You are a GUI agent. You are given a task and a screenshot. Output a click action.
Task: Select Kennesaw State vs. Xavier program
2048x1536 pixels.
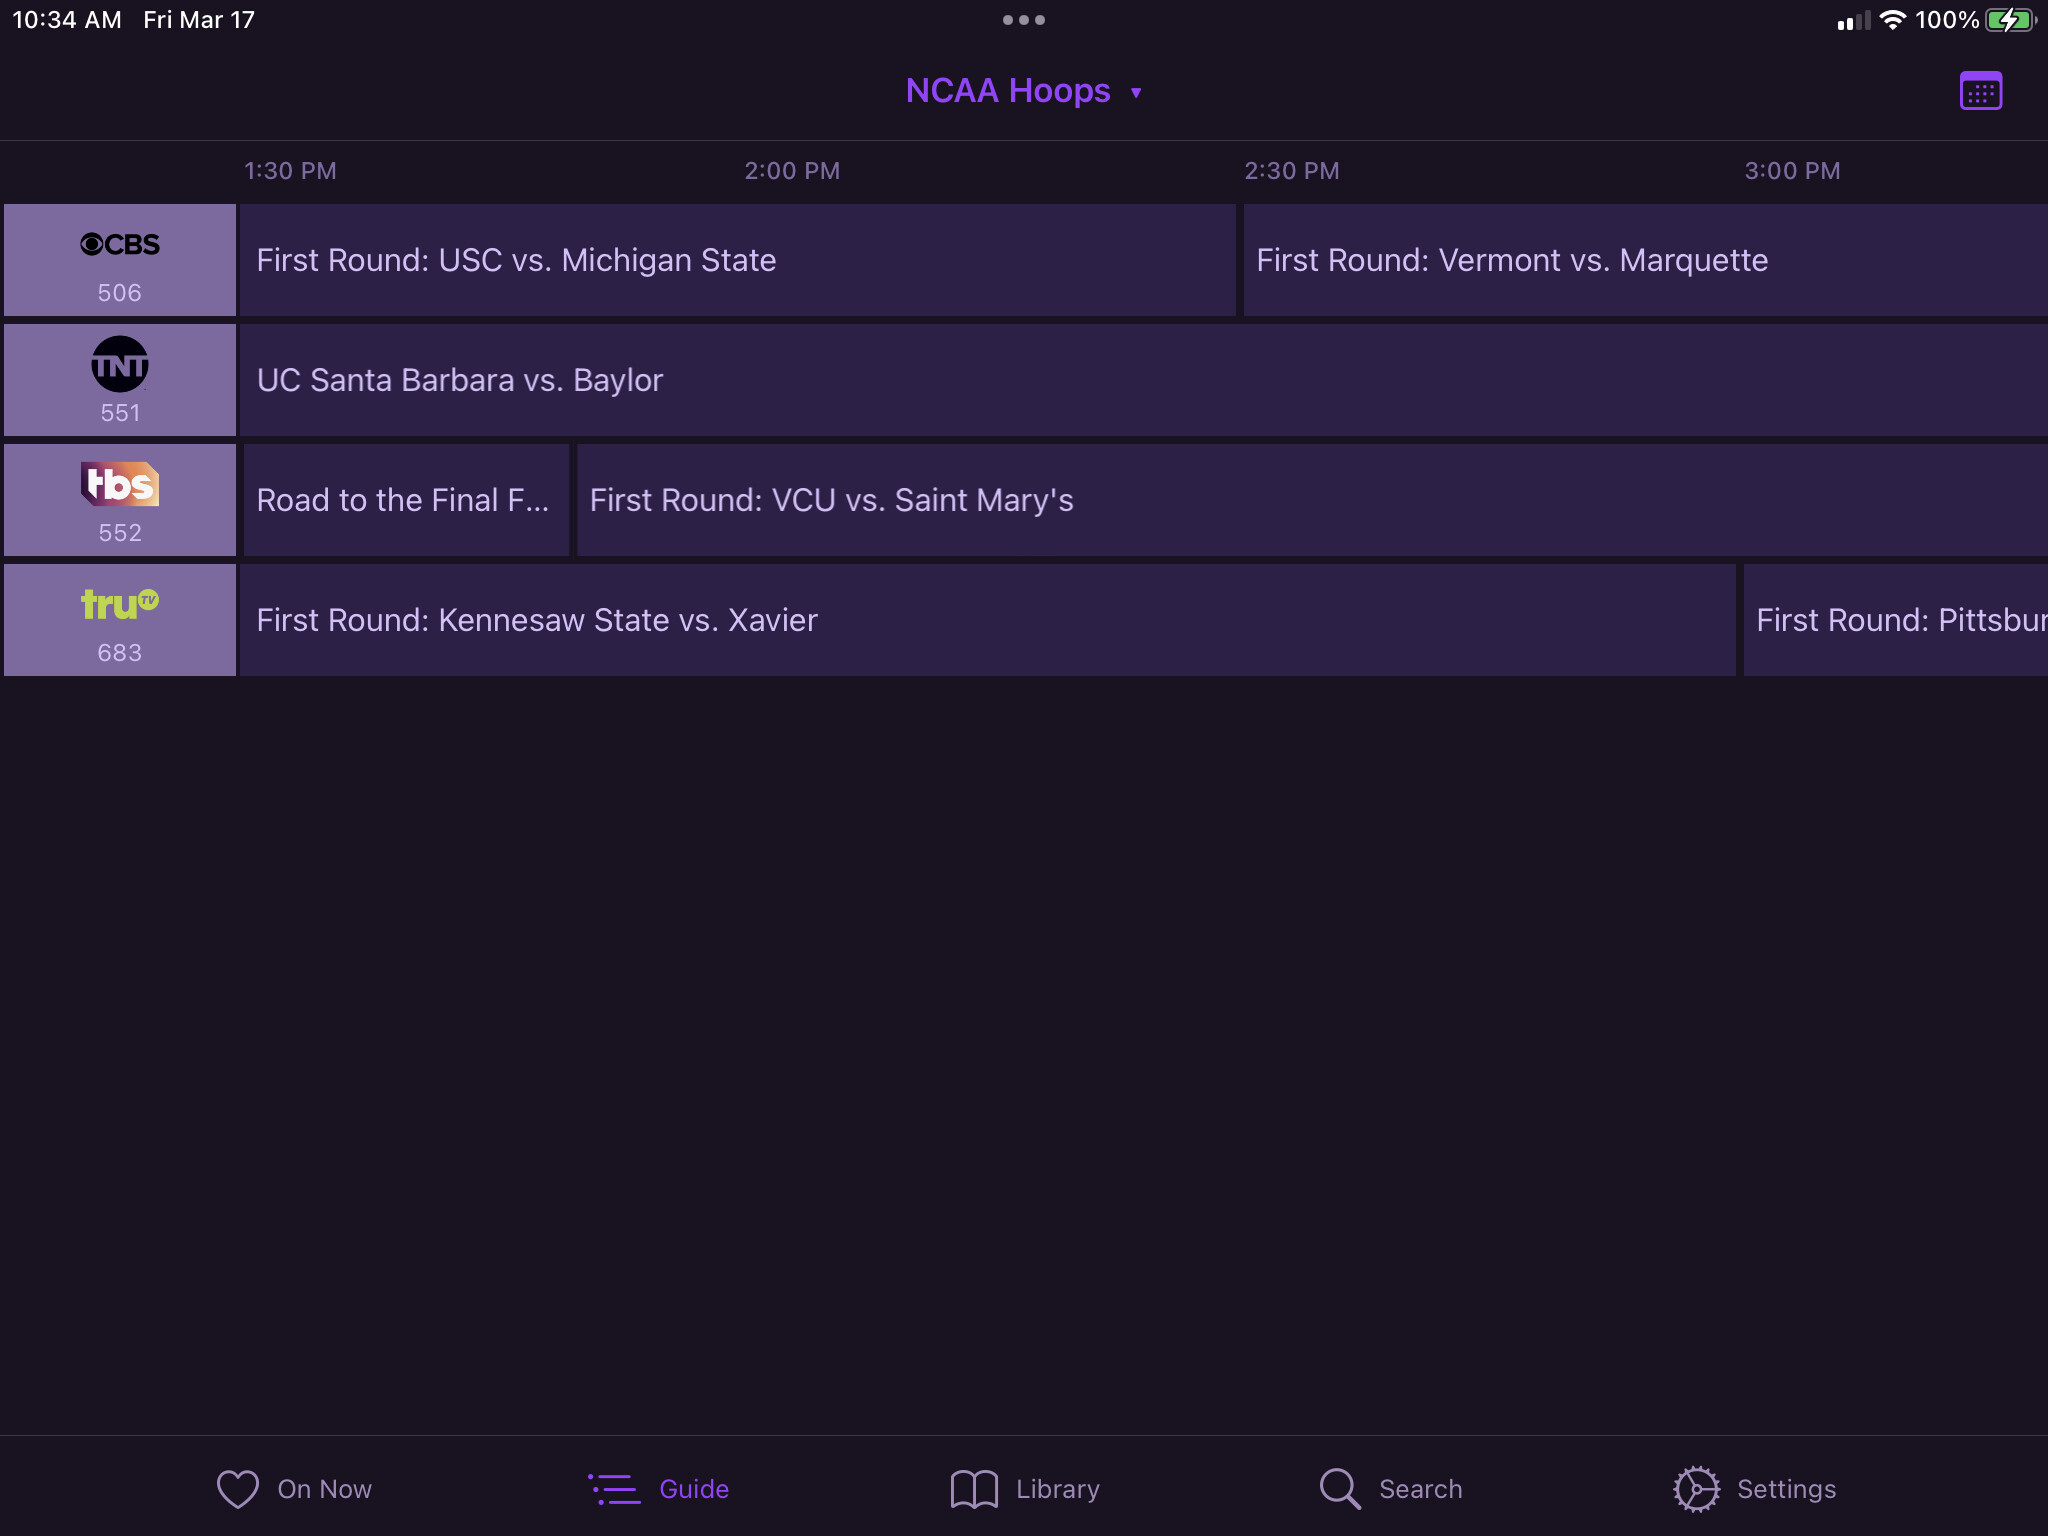(987, 620)
